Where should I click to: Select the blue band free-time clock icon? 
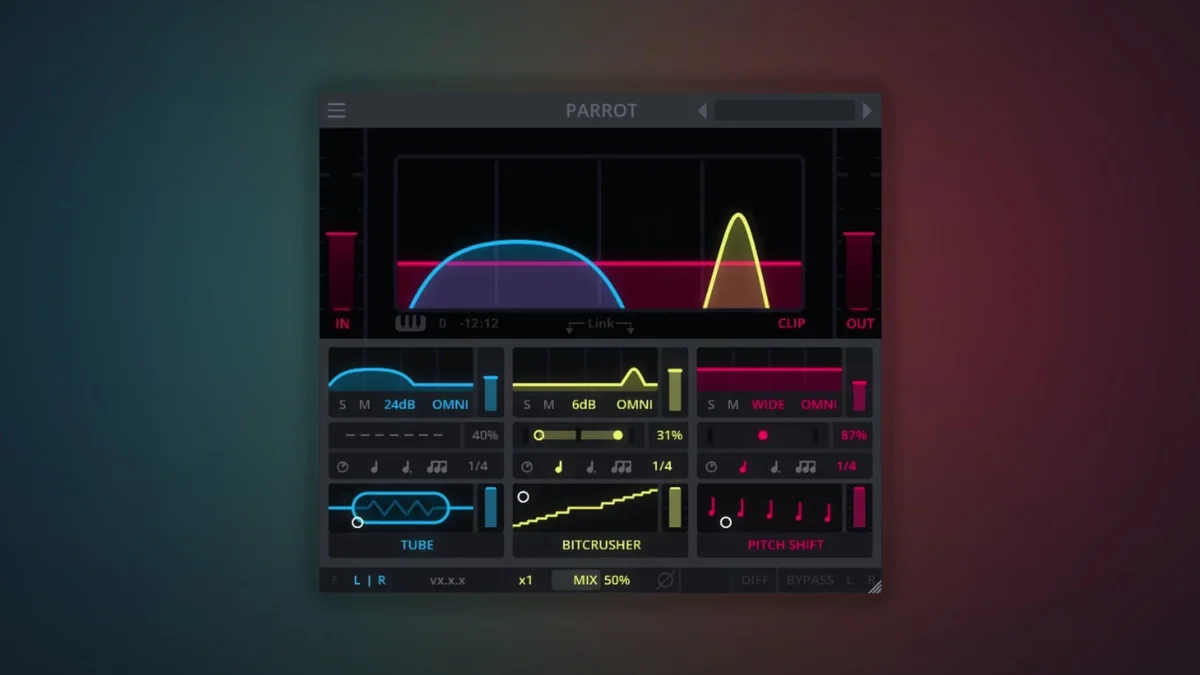point(343,467)
